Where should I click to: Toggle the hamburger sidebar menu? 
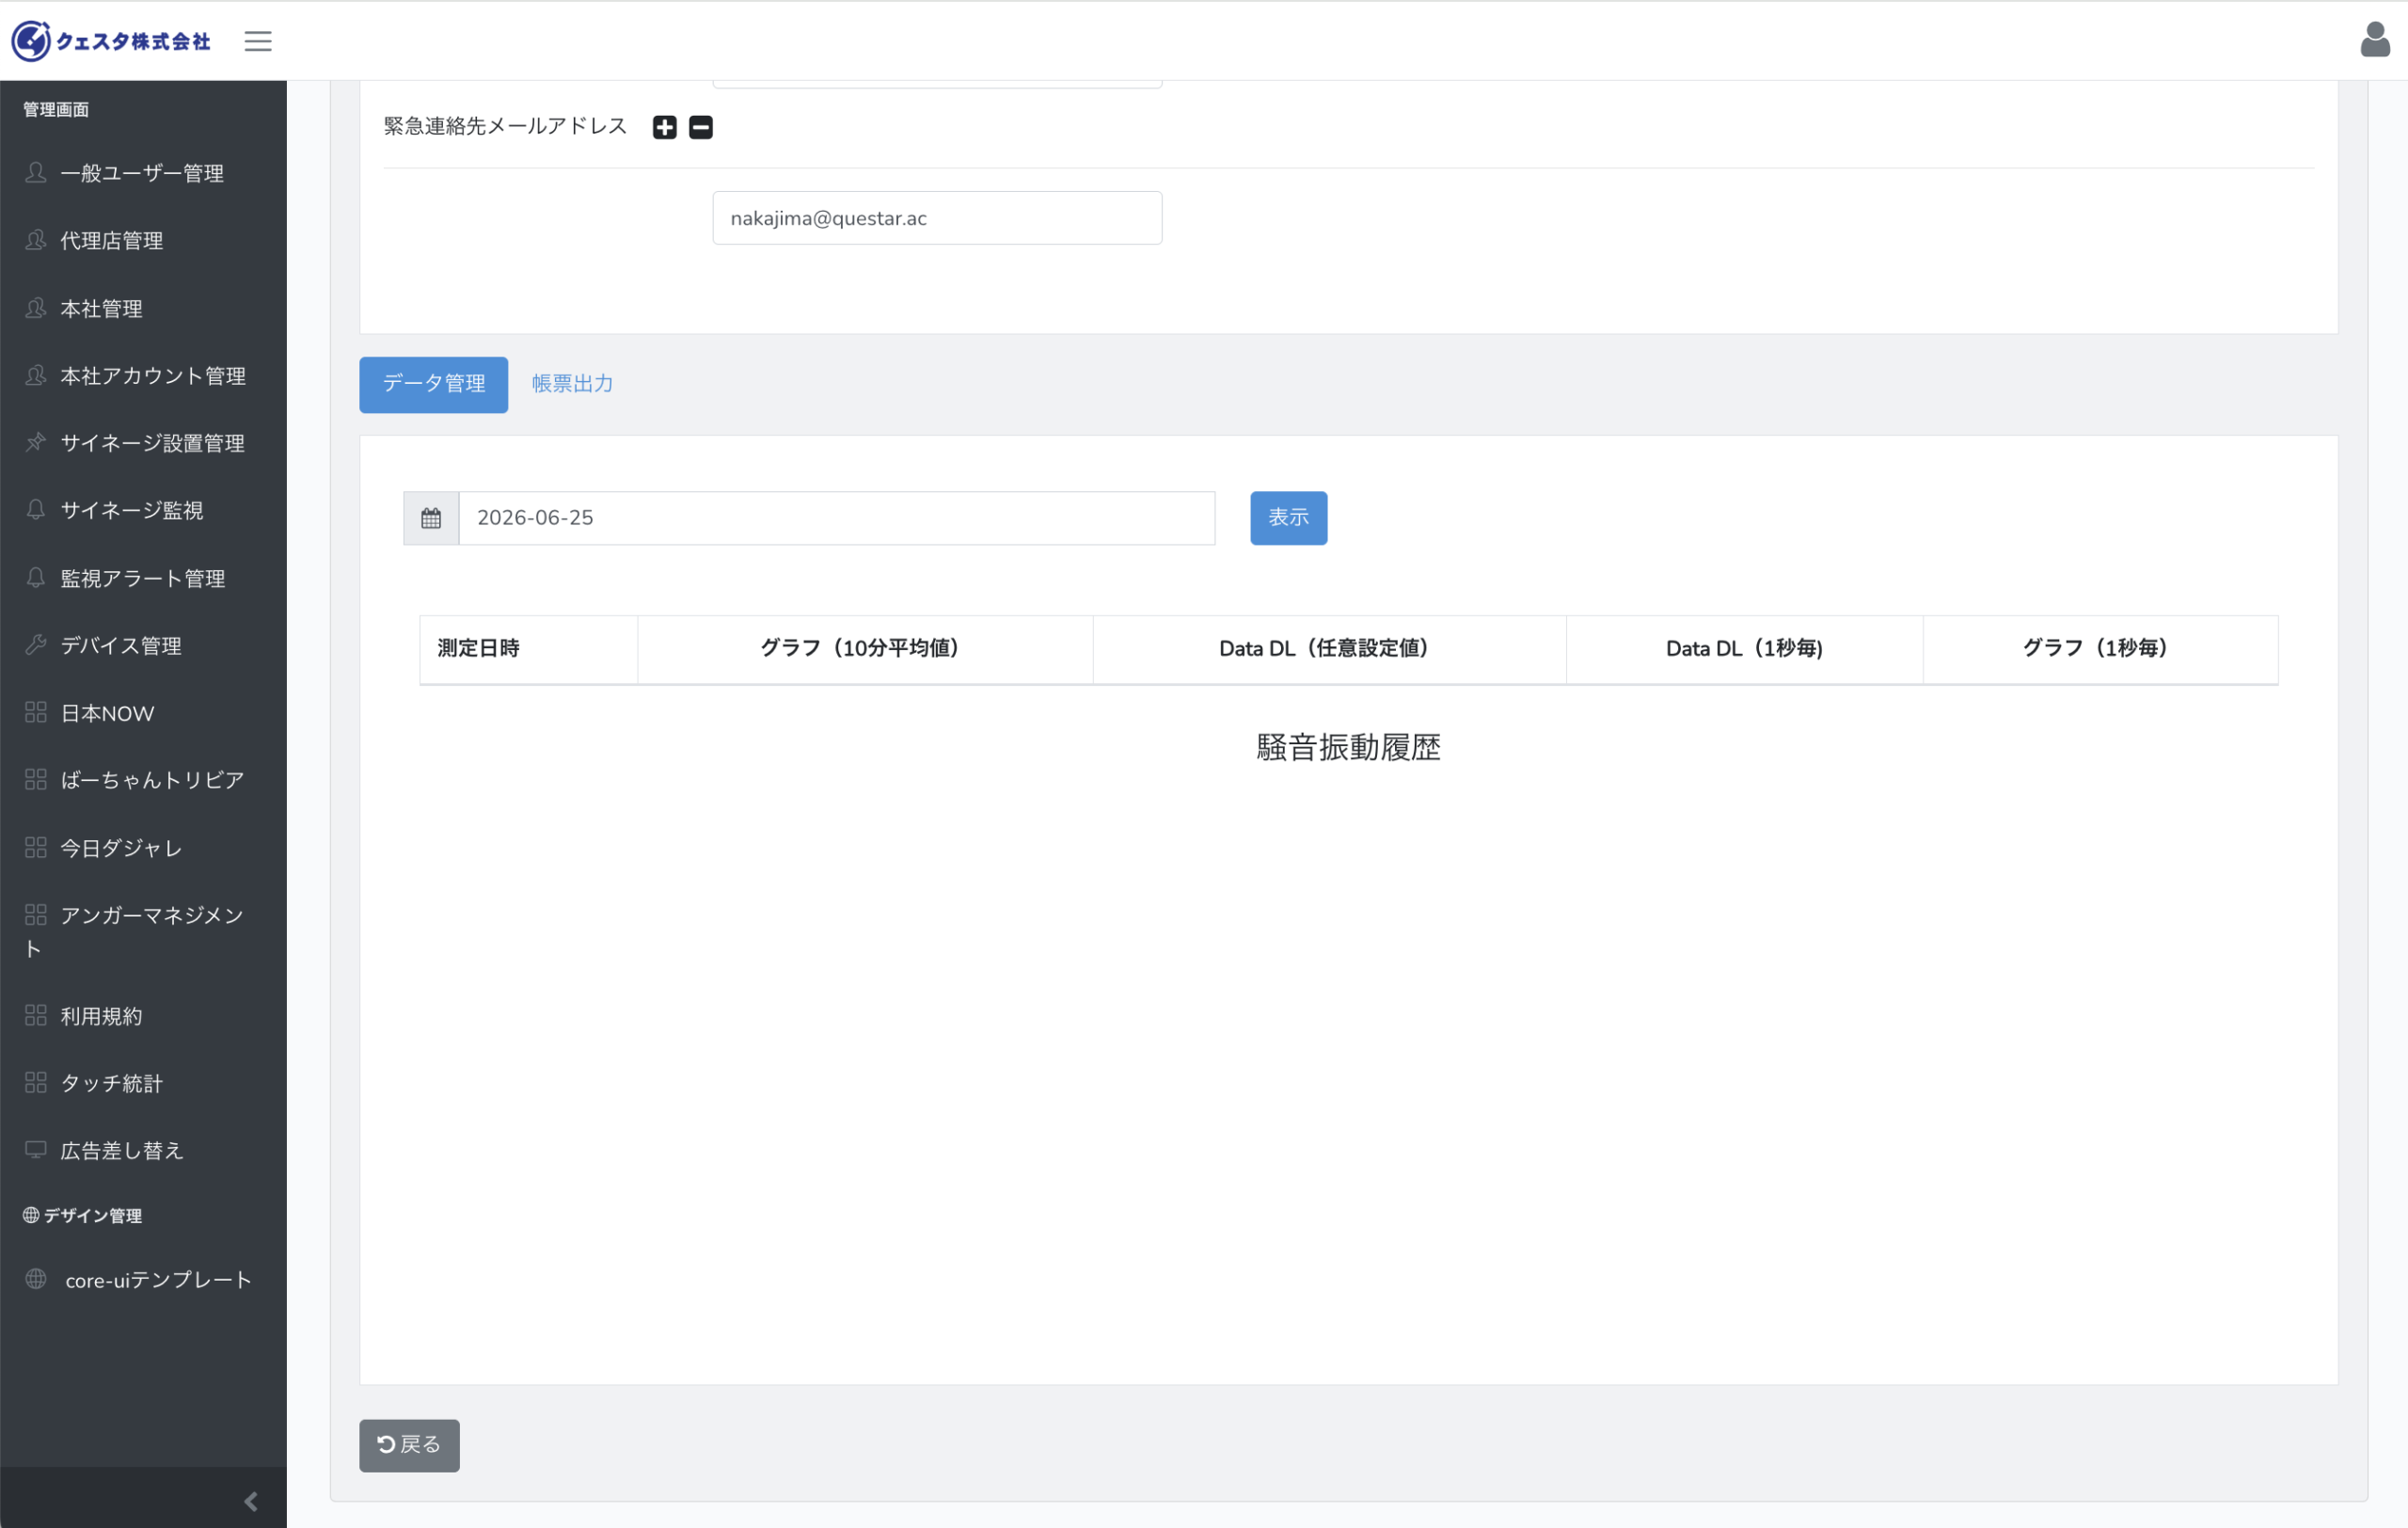point(258,41)
